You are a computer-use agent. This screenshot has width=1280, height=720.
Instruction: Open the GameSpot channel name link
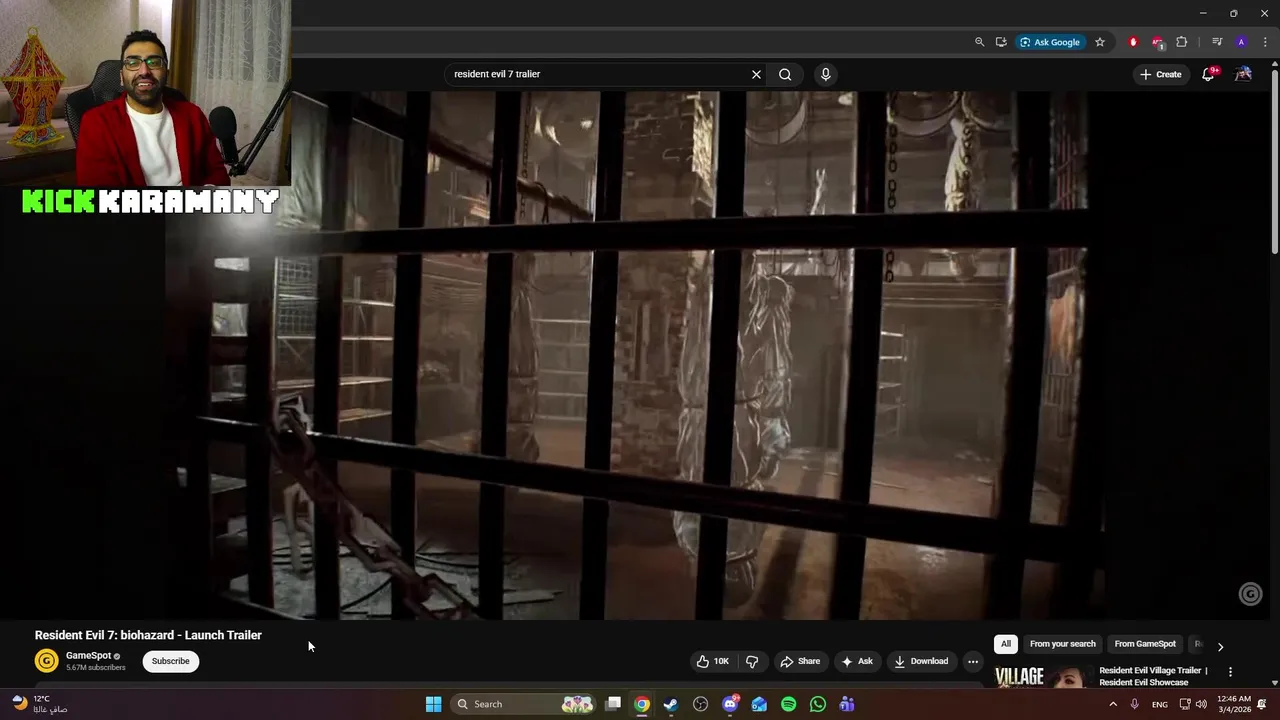coord(88,656)
